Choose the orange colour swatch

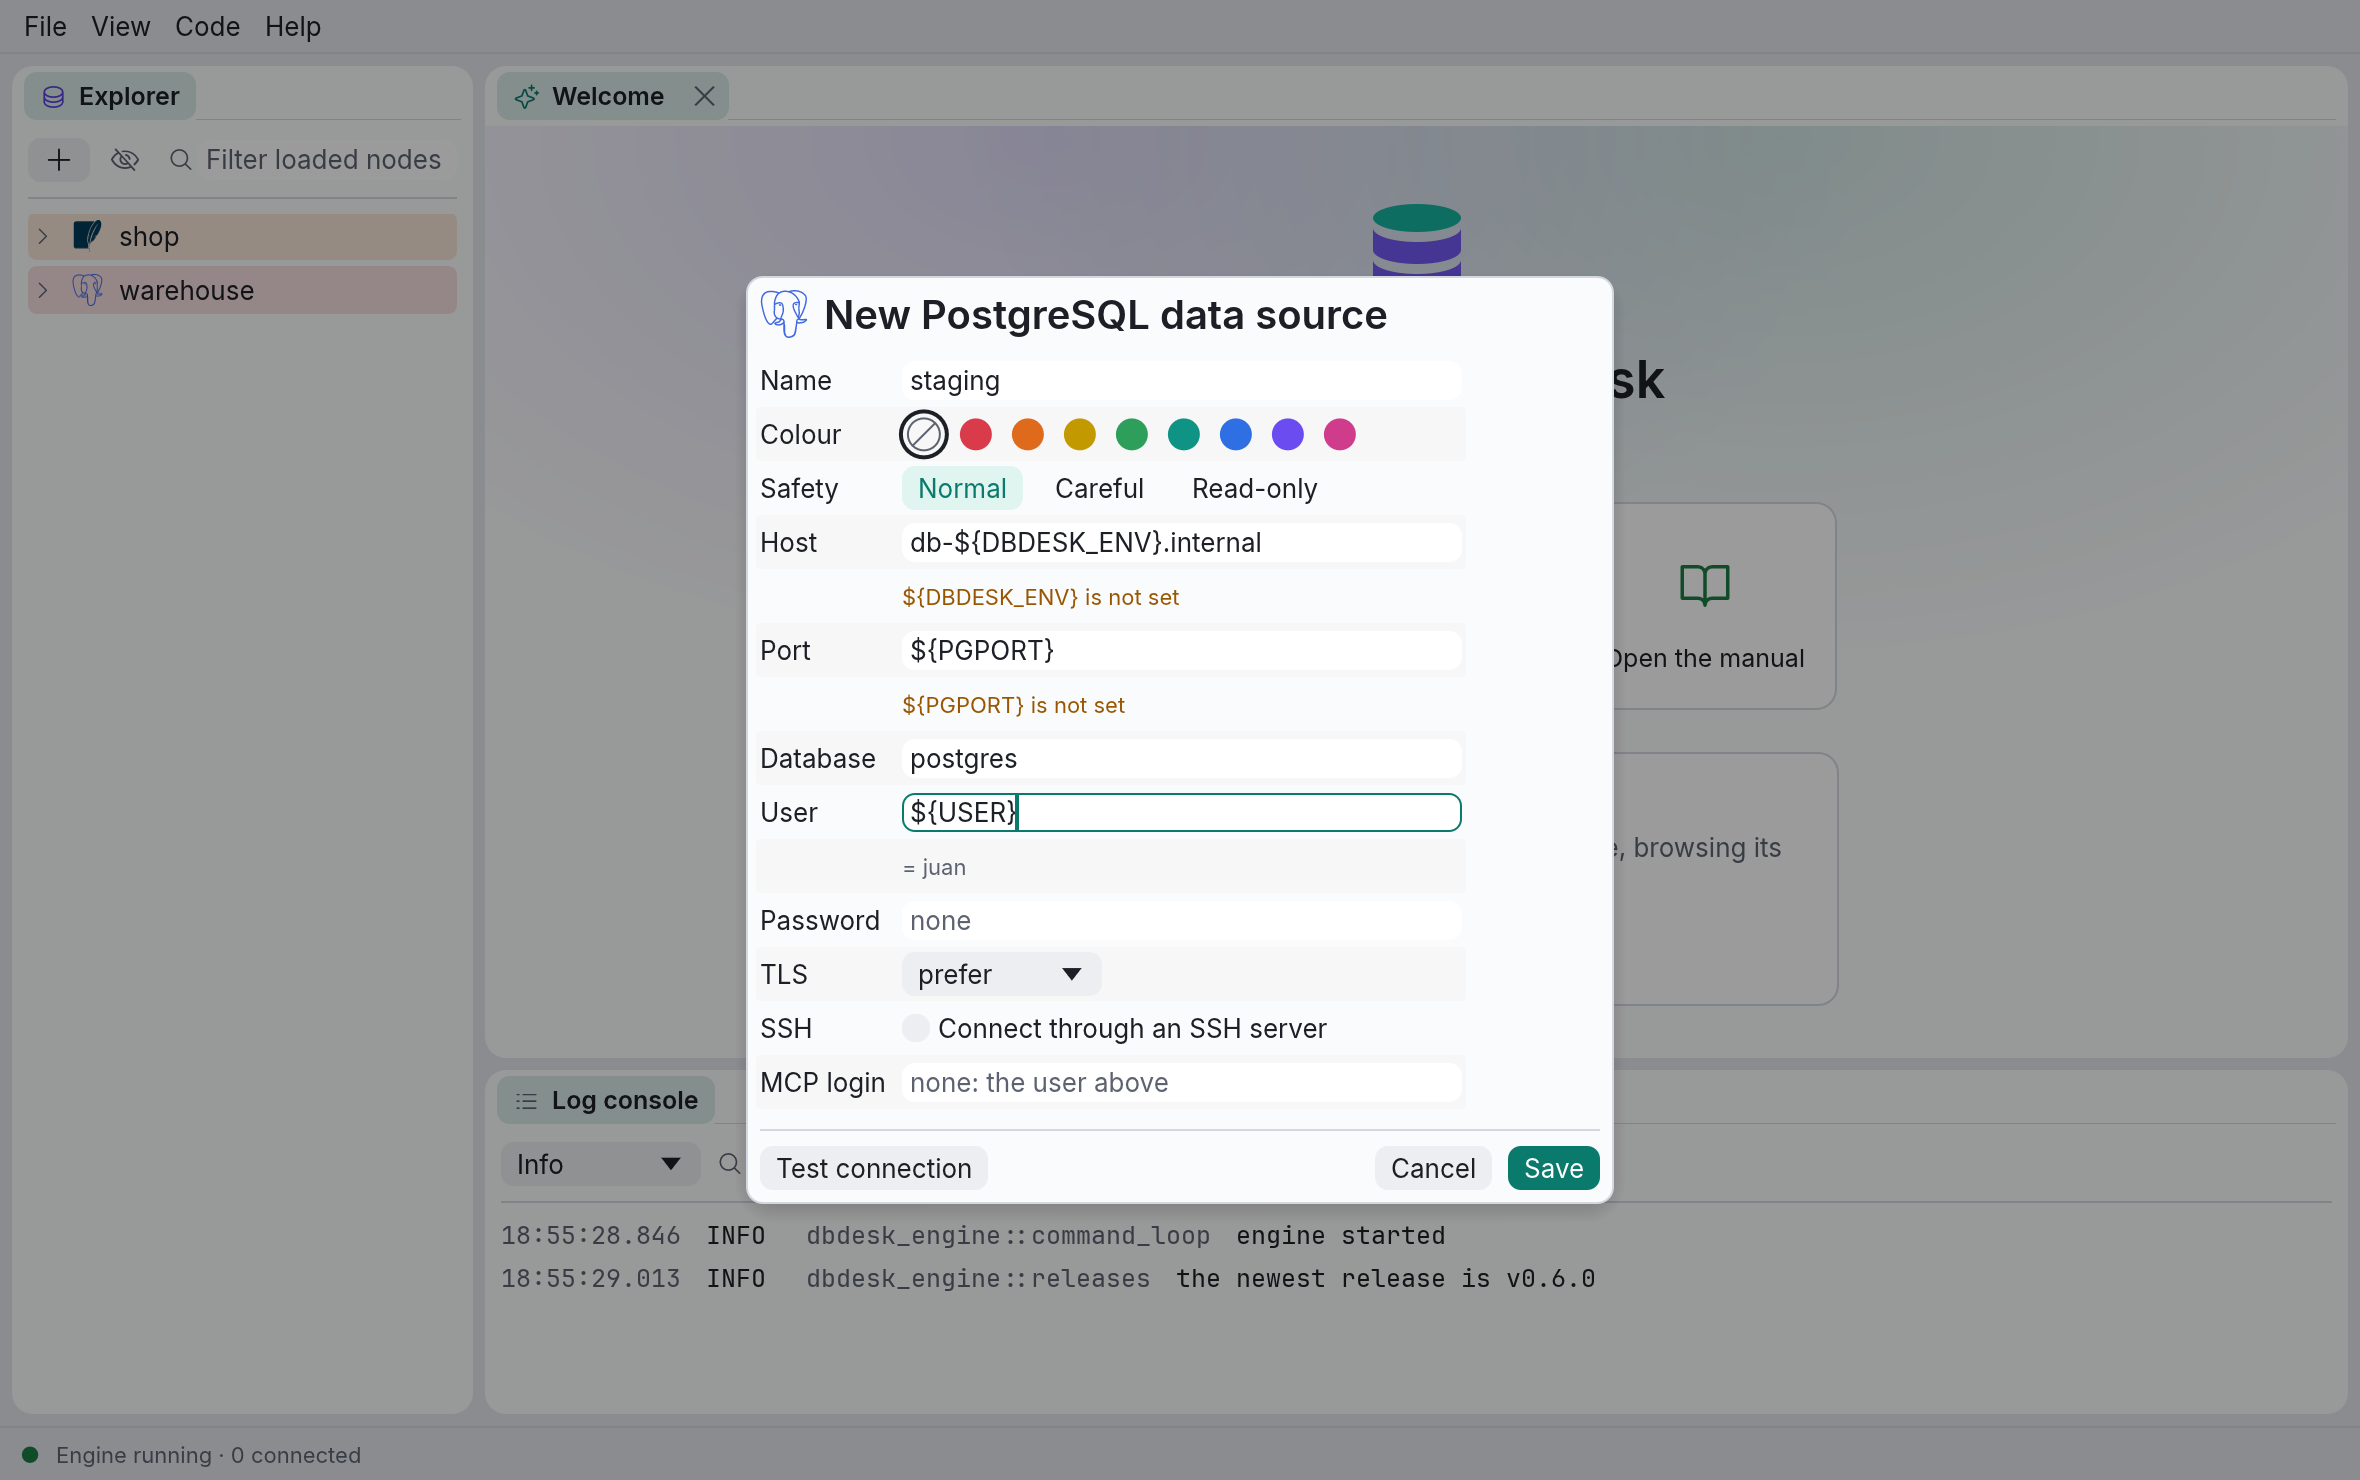1028,434
